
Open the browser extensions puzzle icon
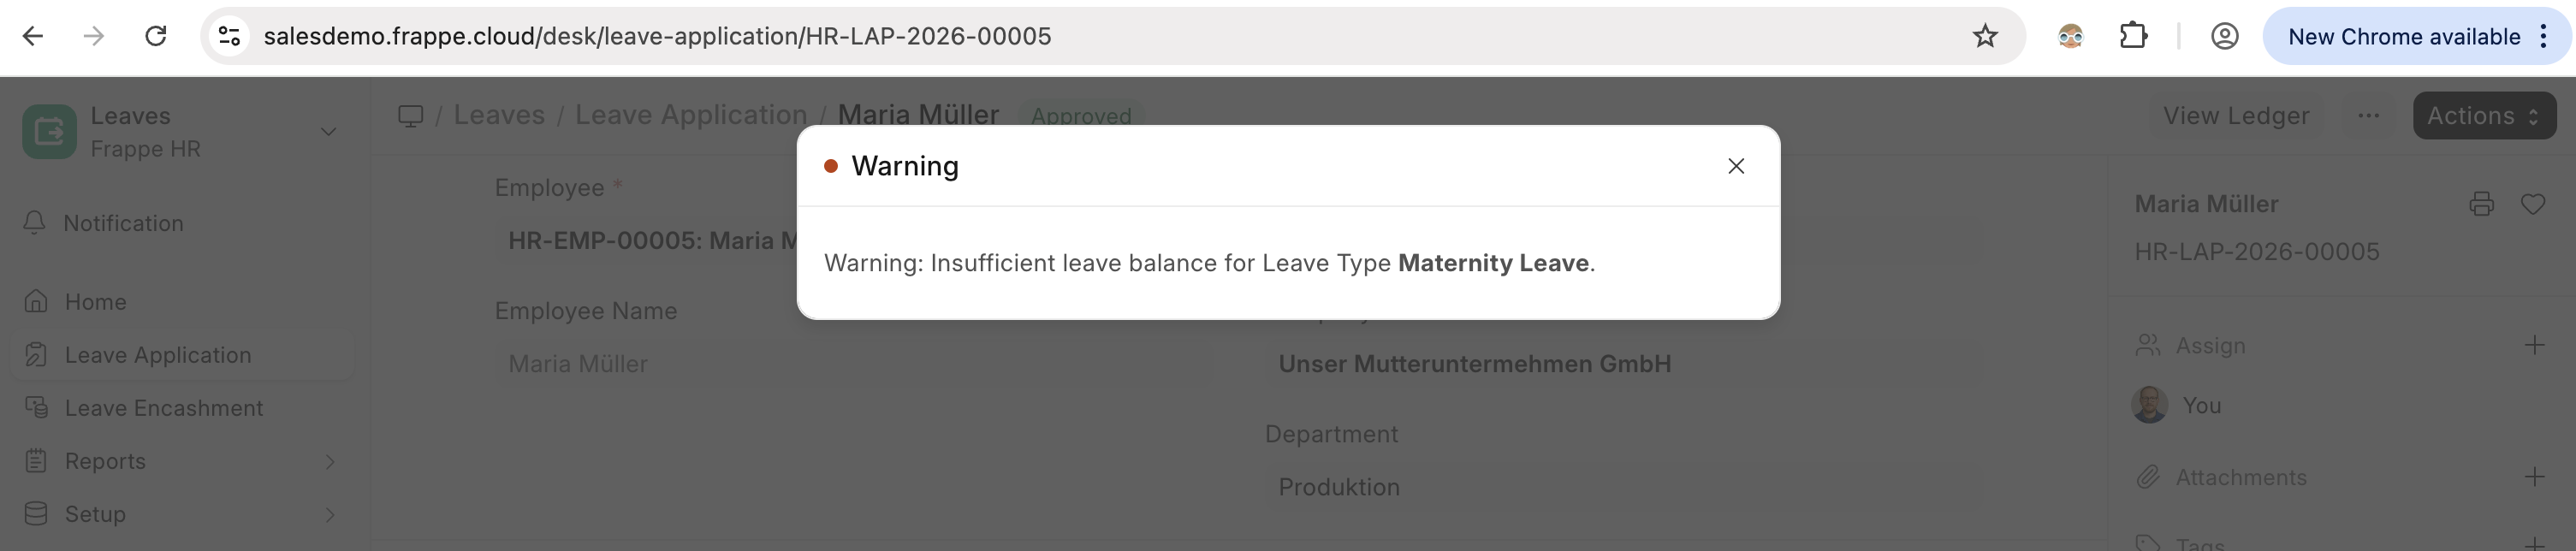pos(2133,37)
